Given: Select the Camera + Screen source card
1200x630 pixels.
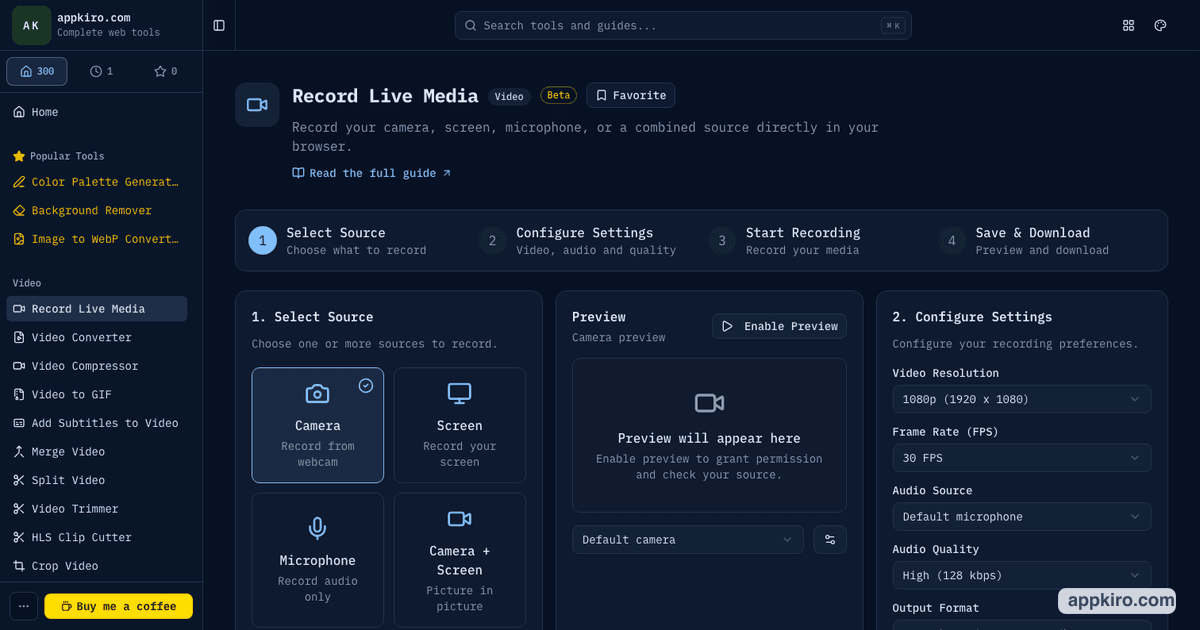Looking at the screenshot, I should coord(459,559).
